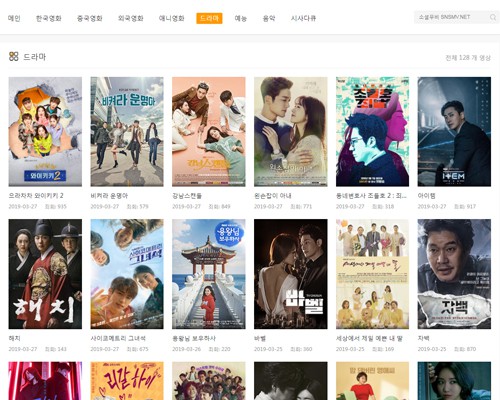500x400 pixels.
Task: Go to the 중국영화 category
Action: (x=90, y=18)
